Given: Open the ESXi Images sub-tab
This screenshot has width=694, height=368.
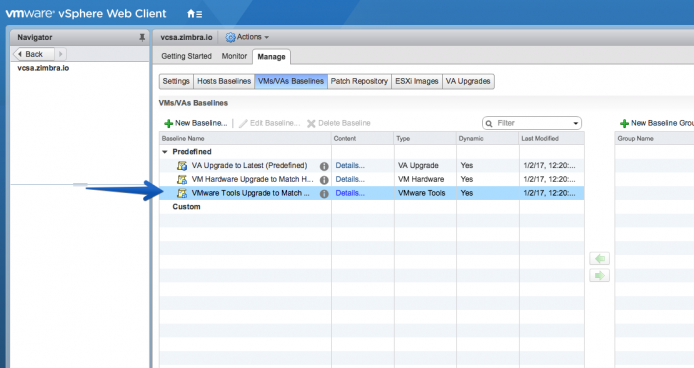Looking at the screenshot, I should [x=416, y=81].
